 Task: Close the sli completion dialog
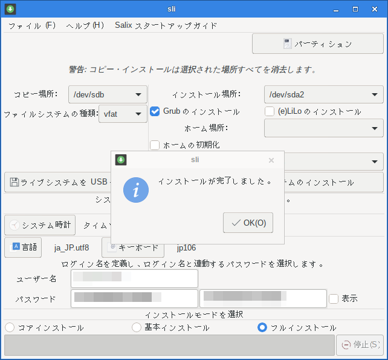click(x=271, y=160)
